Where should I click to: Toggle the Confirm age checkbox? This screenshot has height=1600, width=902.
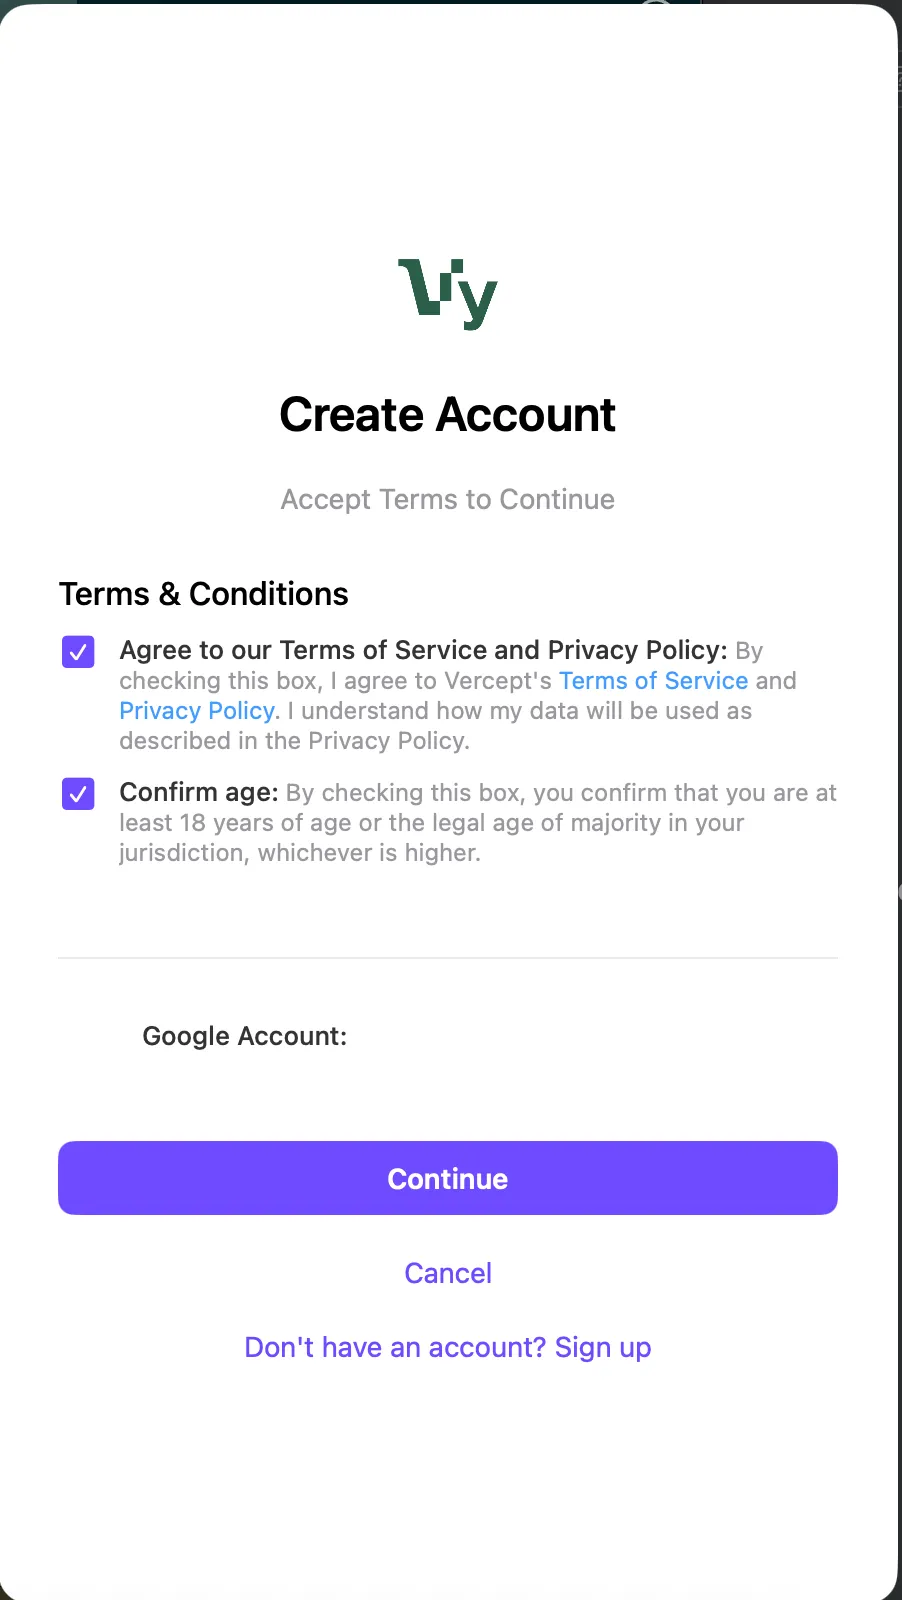coord(78,794)
